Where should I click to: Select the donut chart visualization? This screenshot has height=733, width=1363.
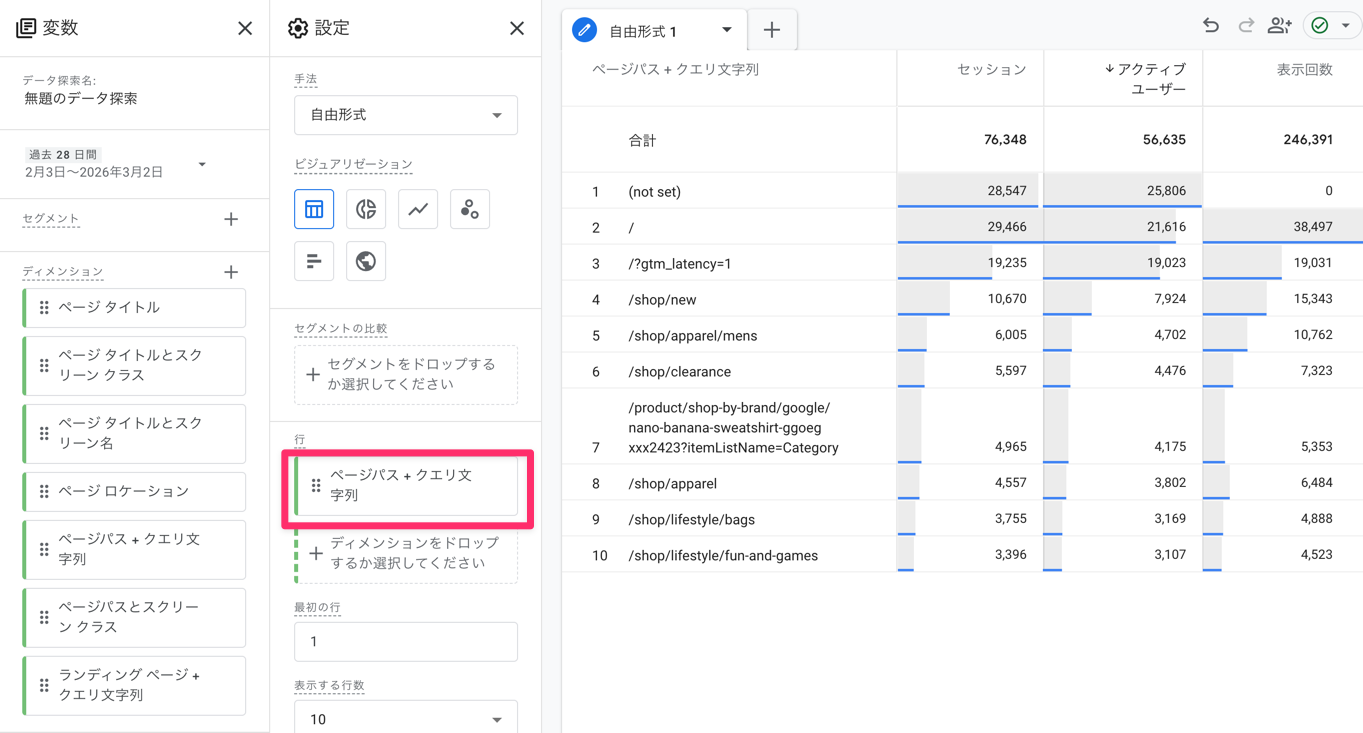tap(366, 209)
